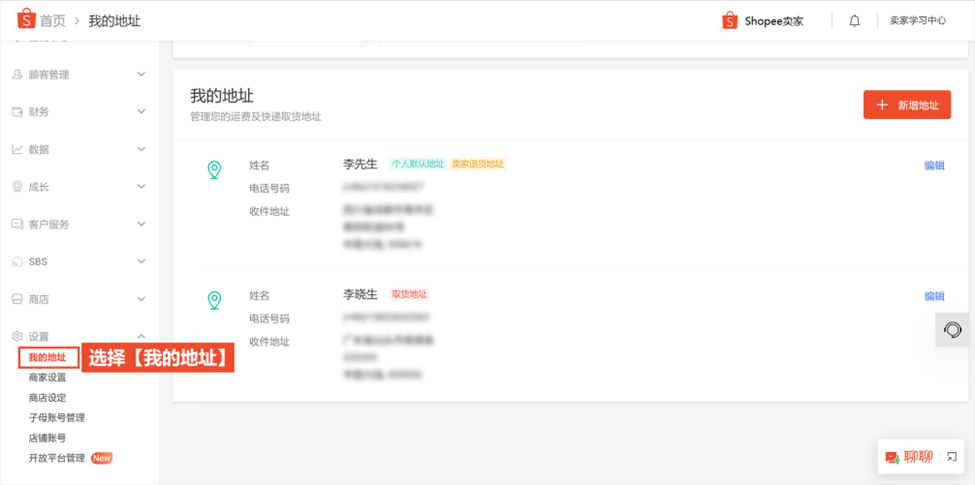Expand the 客户服务 sidebar section
The width and height of the screenshot is (975, 485).
coord(141,224)
